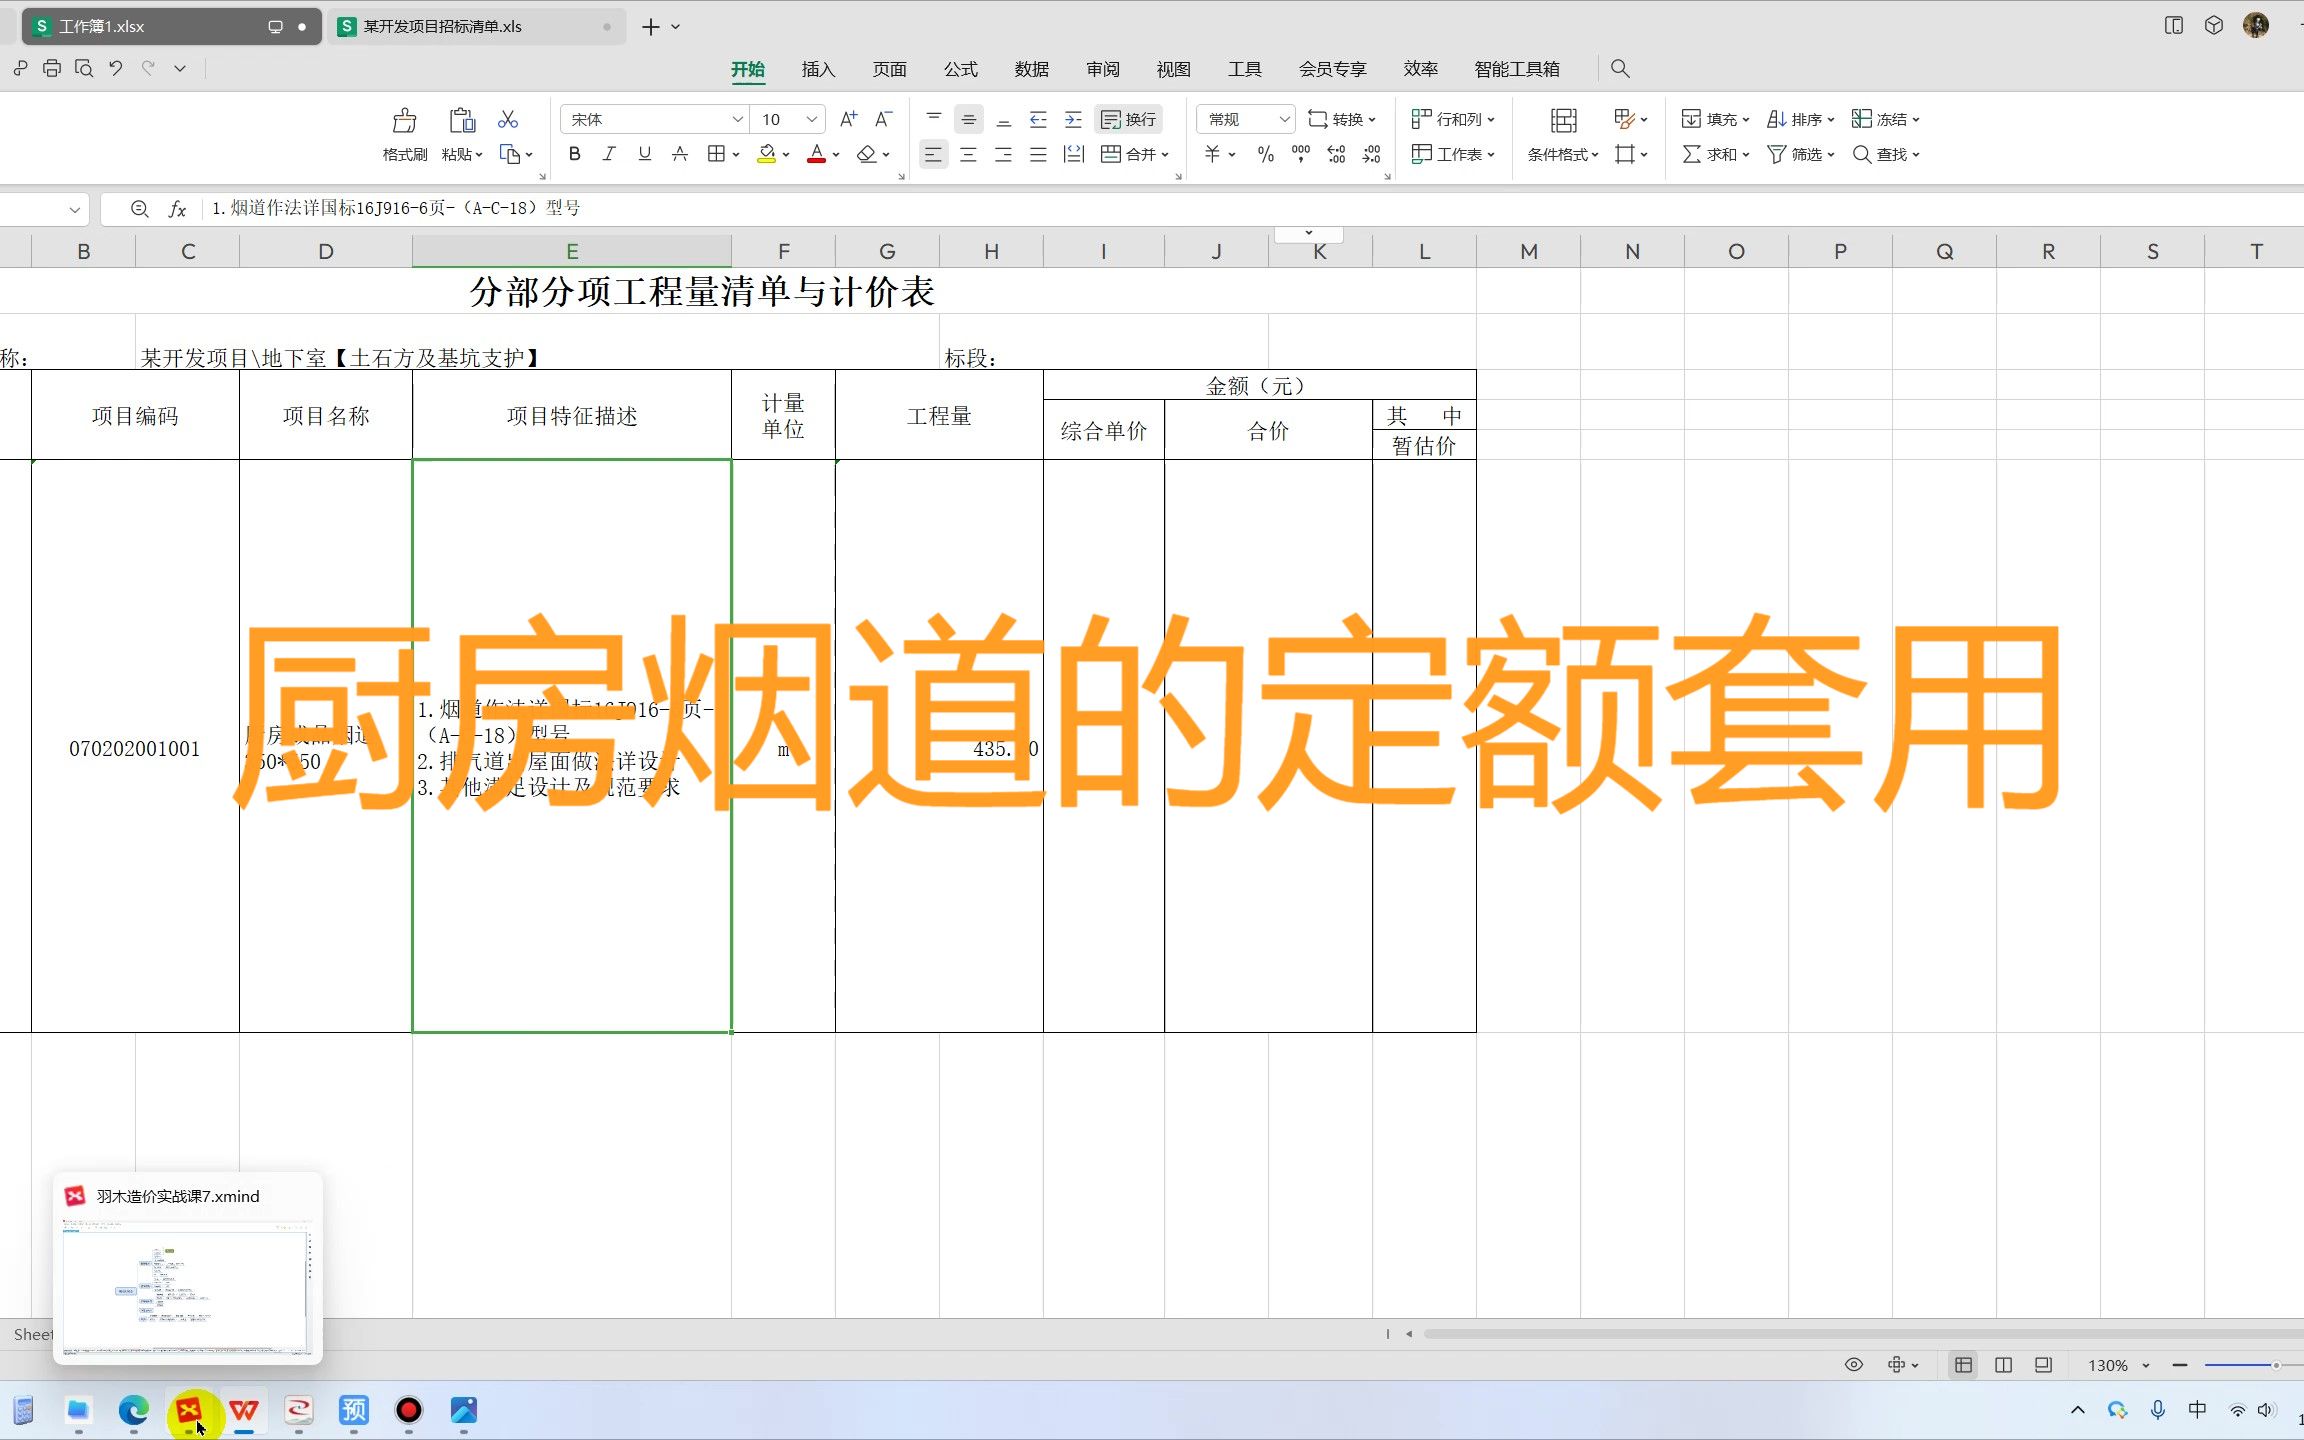2304x1440 pixels.
Task: Click the merge cells (合并) icon
Action: (x=1111, y=154)
